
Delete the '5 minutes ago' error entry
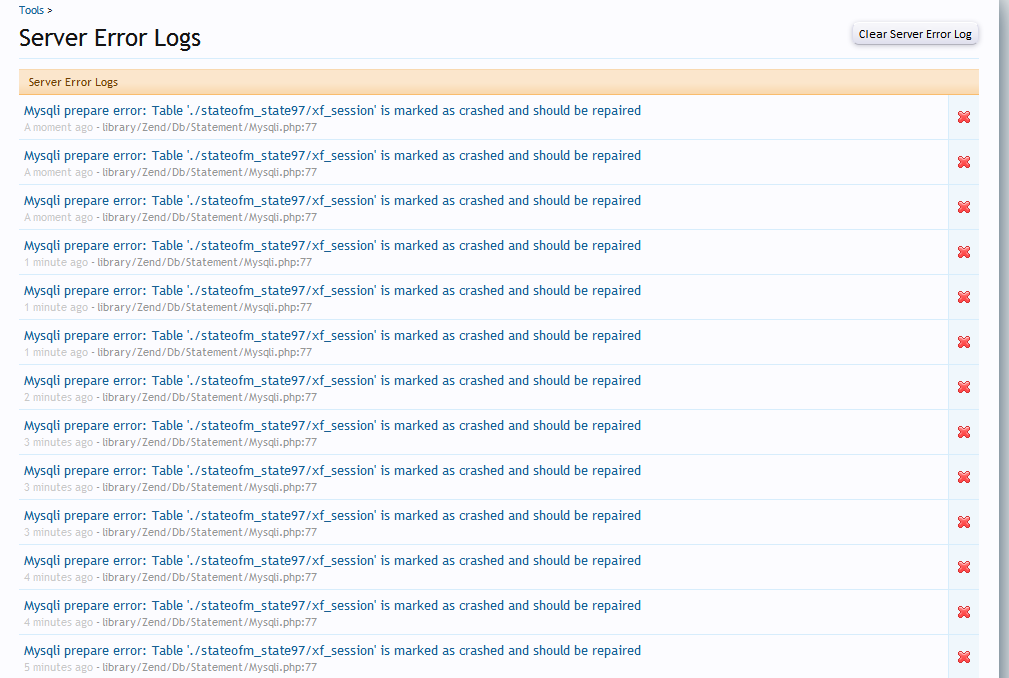coord(963,657)
